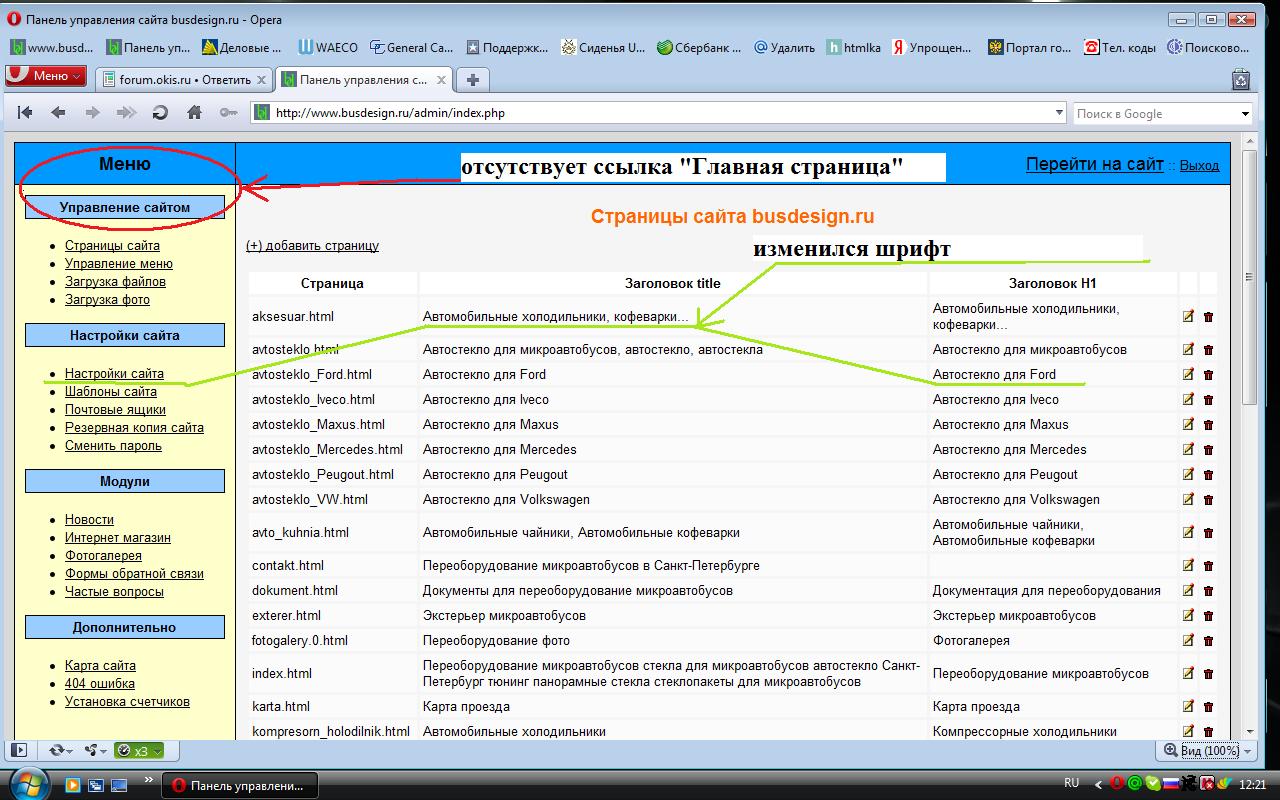Delete avtosteklo_Maxus.html row trash icon
This screenshot has width=1280, height=800.
[1208, 425]
